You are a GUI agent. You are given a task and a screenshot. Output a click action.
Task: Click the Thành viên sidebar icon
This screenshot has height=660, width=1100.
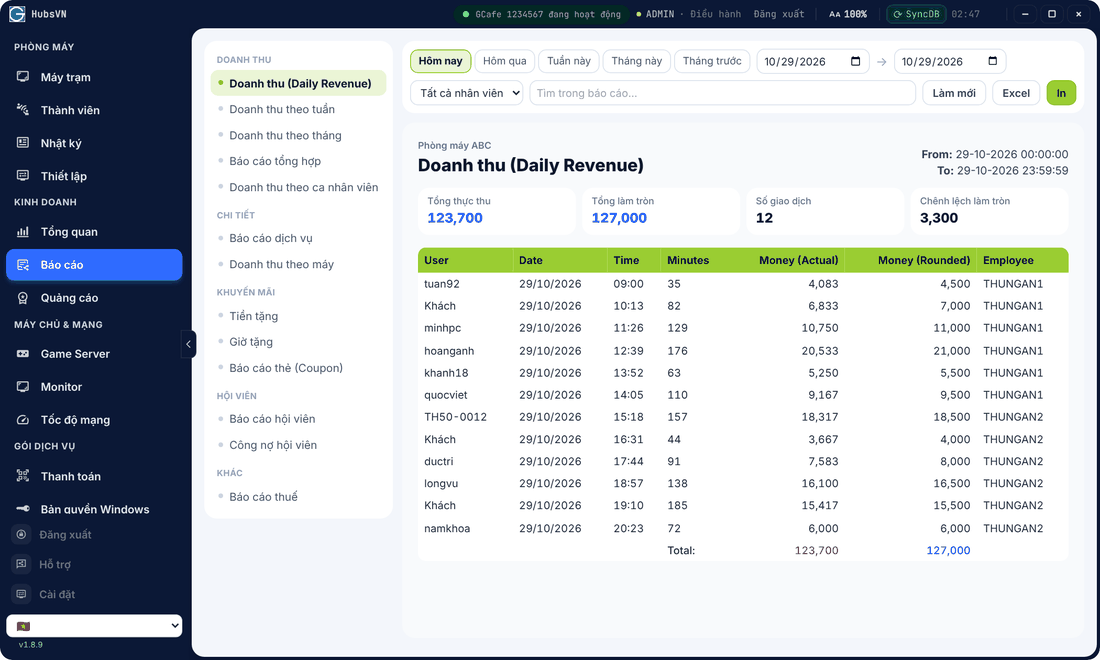pos(23,110)
